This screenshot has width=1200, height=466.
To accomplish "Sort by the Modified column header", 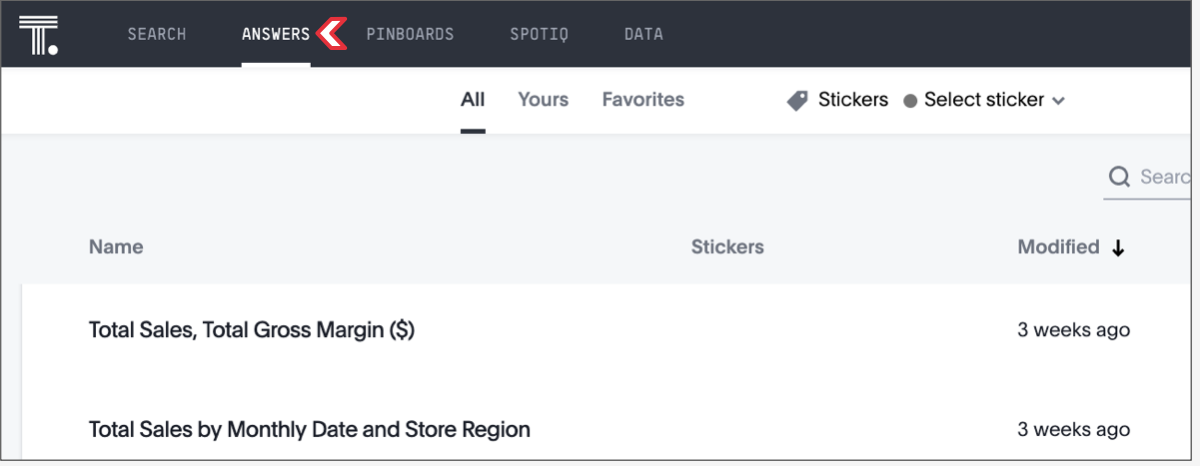I will click(1058, 247).
